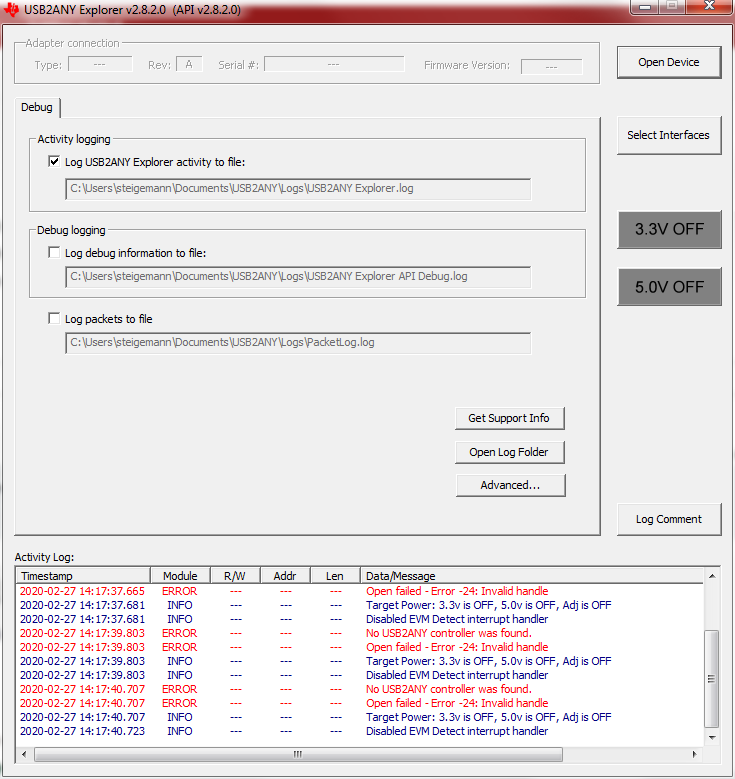Viewport: 735px width, 779px height.
Task: Click the Texas Instruments app icon in title bar
Action: (11, 9)
